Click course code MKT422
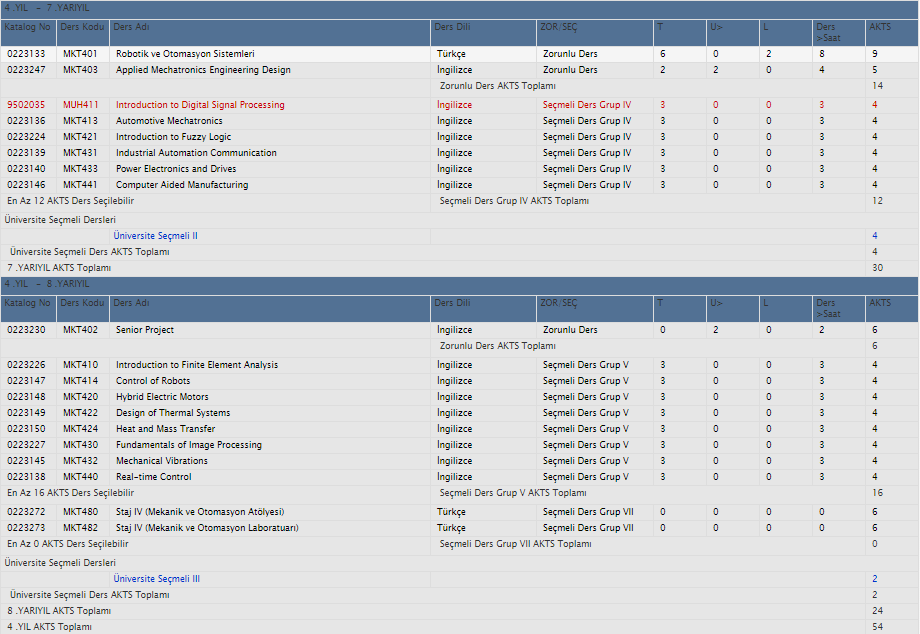 [x=80, y=413]
